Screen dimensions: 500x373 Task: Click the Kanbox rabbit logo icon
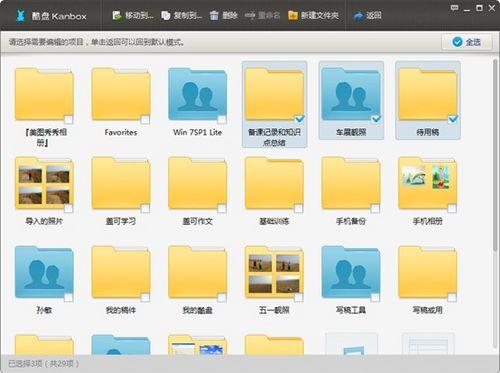tap(21, 16)
